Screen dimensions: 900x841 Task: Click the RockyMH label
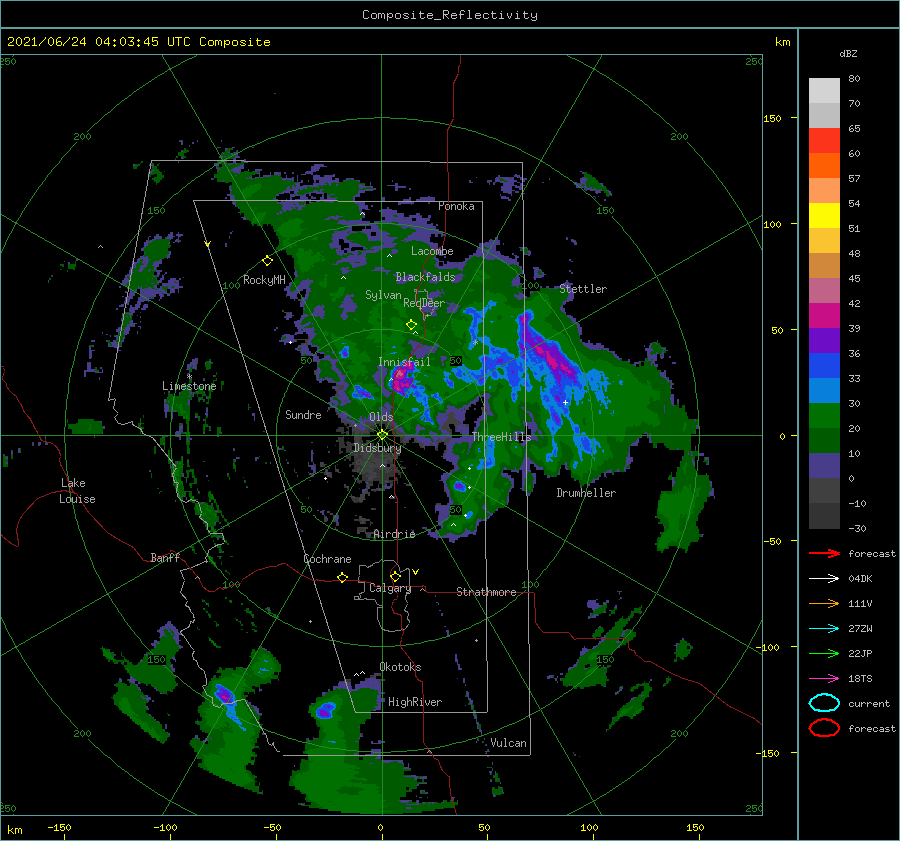[x=264, y=280]
